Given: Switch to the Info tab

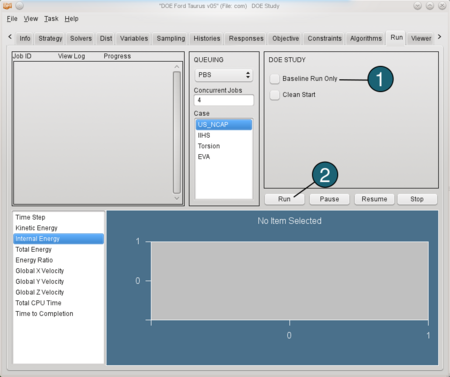Looking at the screenshot, I should click(25, 38).
